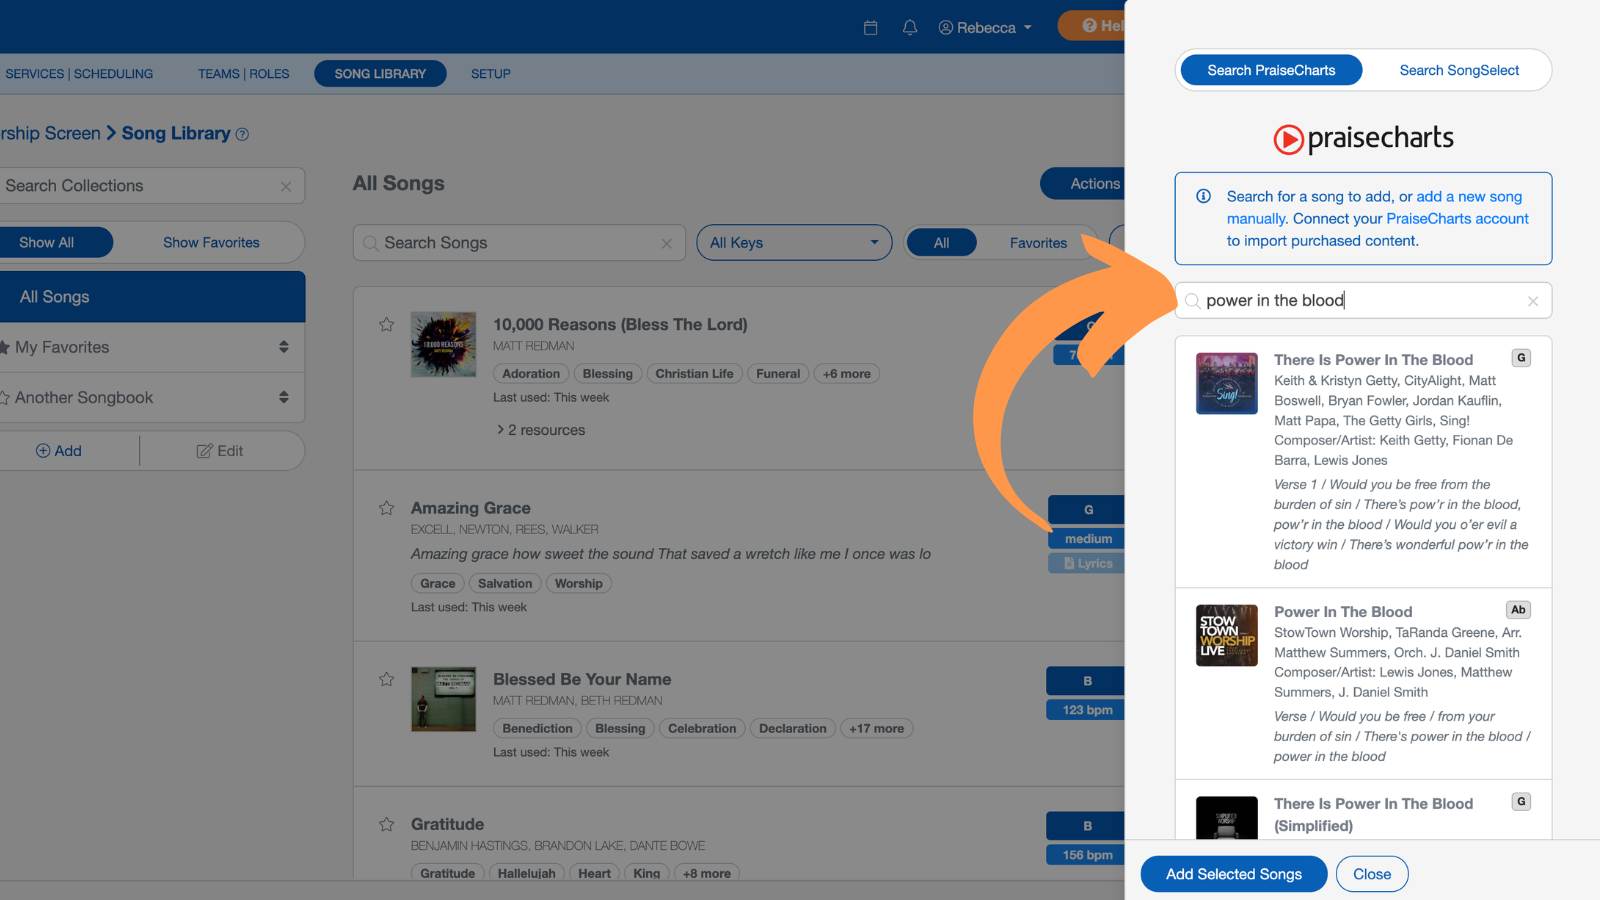Go to Worship Screen breadcrumb link

[50, 133]
